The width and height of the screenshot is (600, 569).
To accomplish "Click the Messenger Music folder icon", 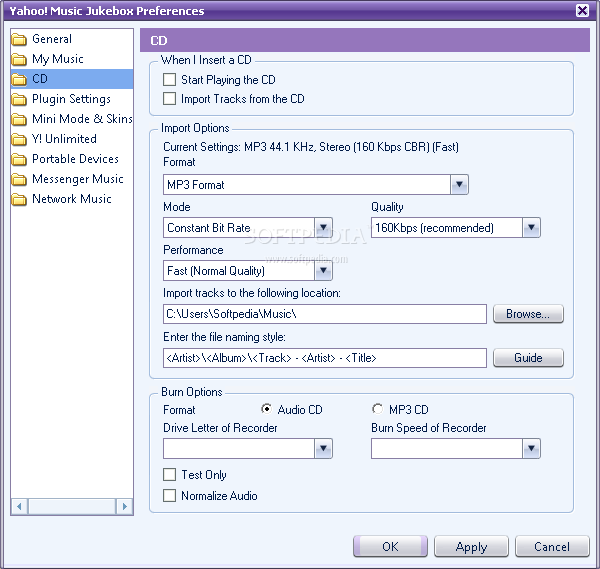I will click(x=19, y=179).
